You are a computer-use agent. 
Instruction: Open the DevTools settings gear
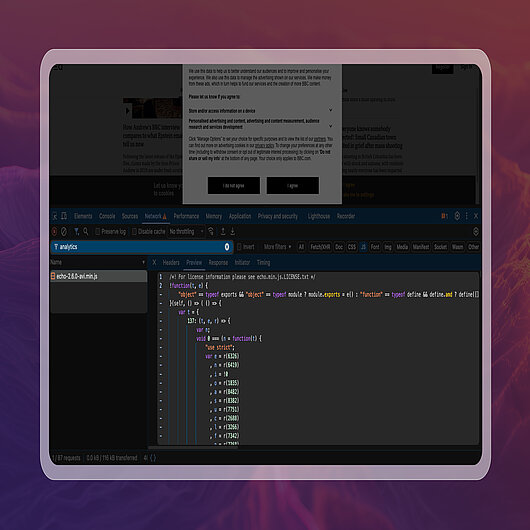click(x=457, y=216)
